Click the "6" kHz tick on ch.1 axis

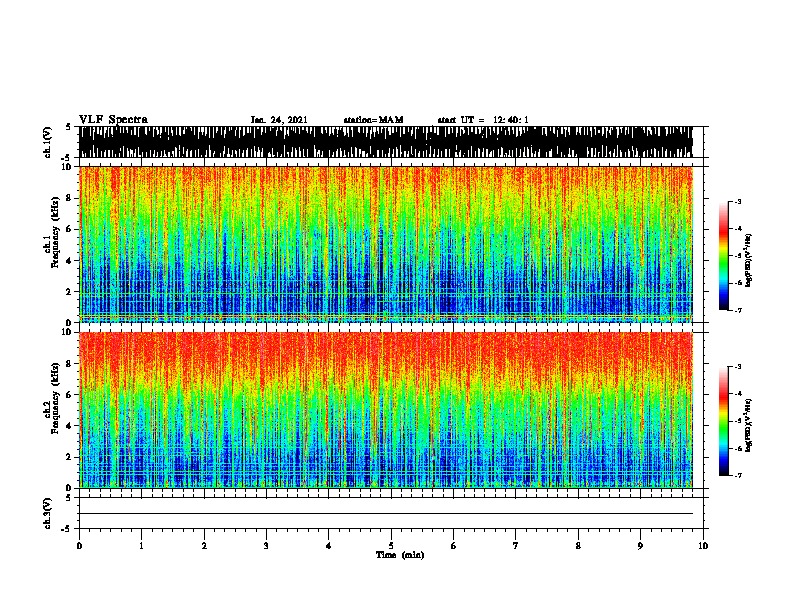[x=70, y=229]
